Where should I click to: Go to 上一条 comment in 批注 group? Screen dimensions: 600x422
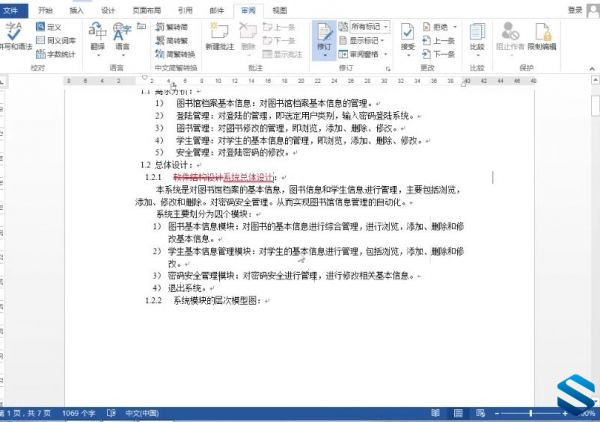tap(279, 27)
